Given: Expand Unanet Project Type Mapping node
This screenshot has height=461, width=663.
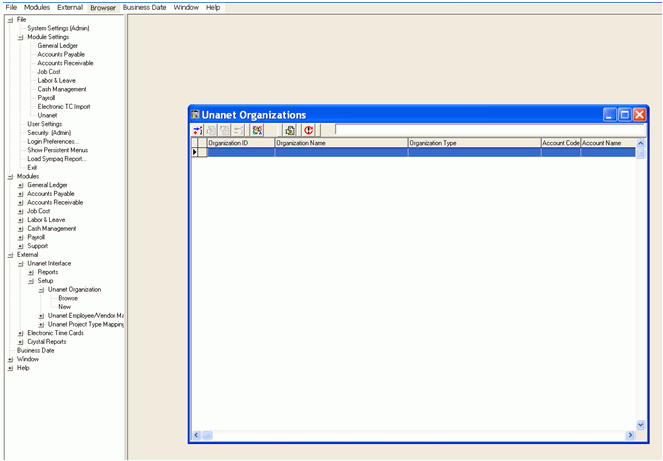Looking at the screenshot, I should [x=41, y=325].
